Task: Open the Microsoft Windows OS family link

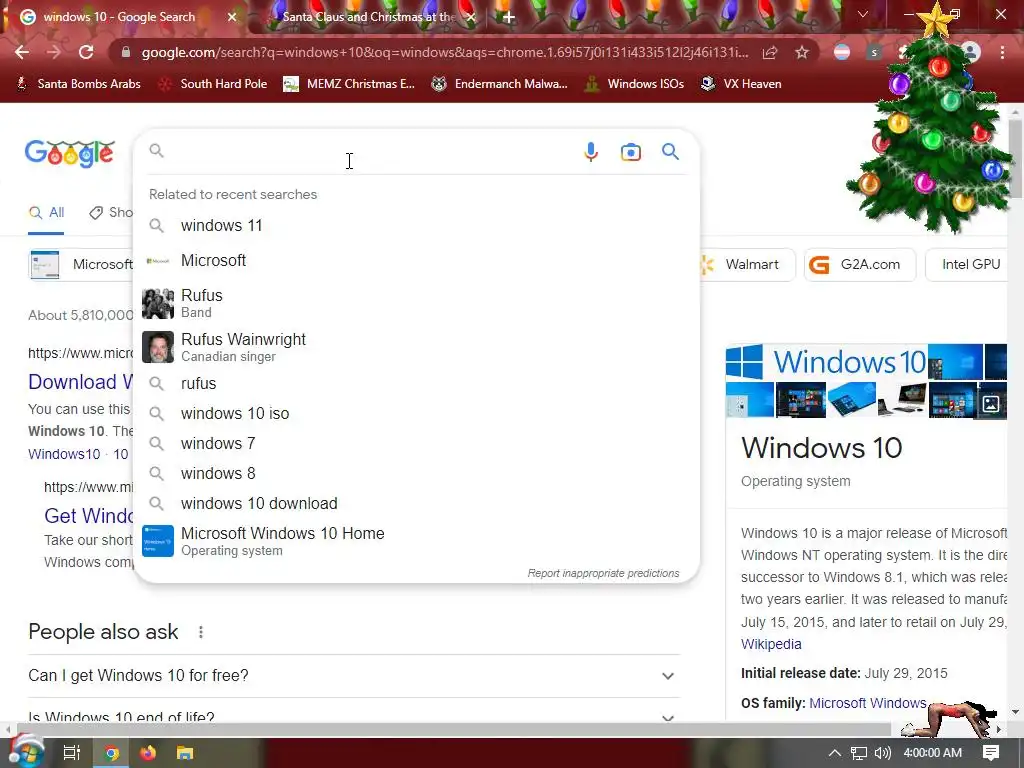Action: [867, 703]
